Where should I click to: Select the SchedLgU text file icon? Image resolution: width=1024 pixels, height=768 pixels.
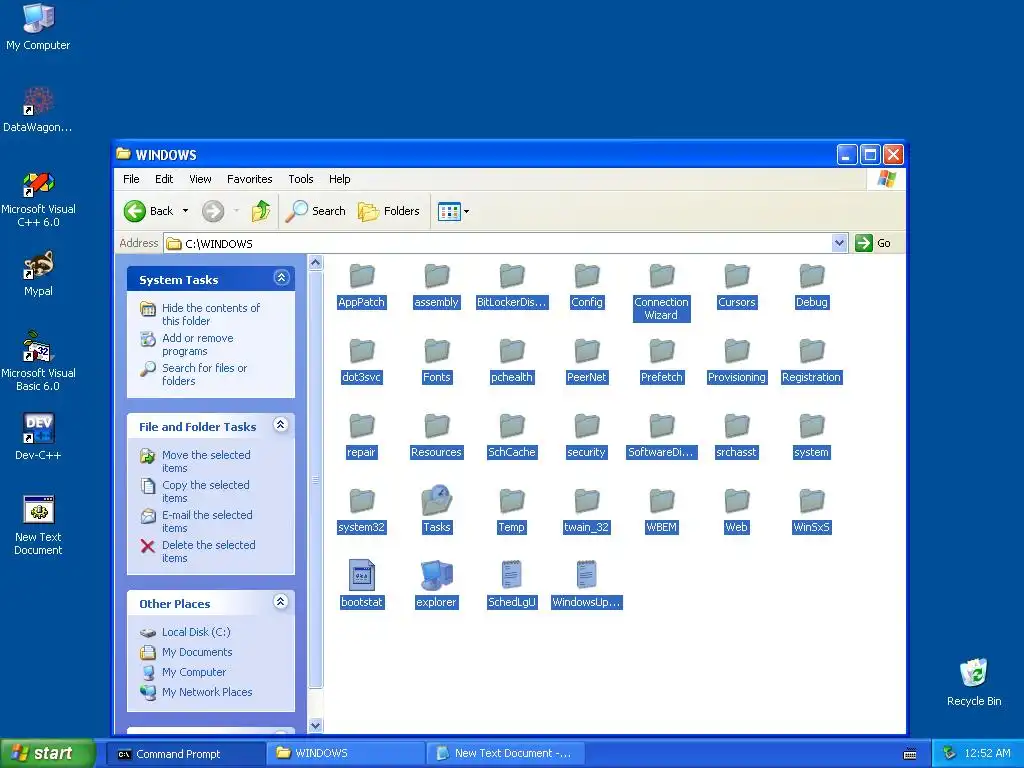point(512,575)
